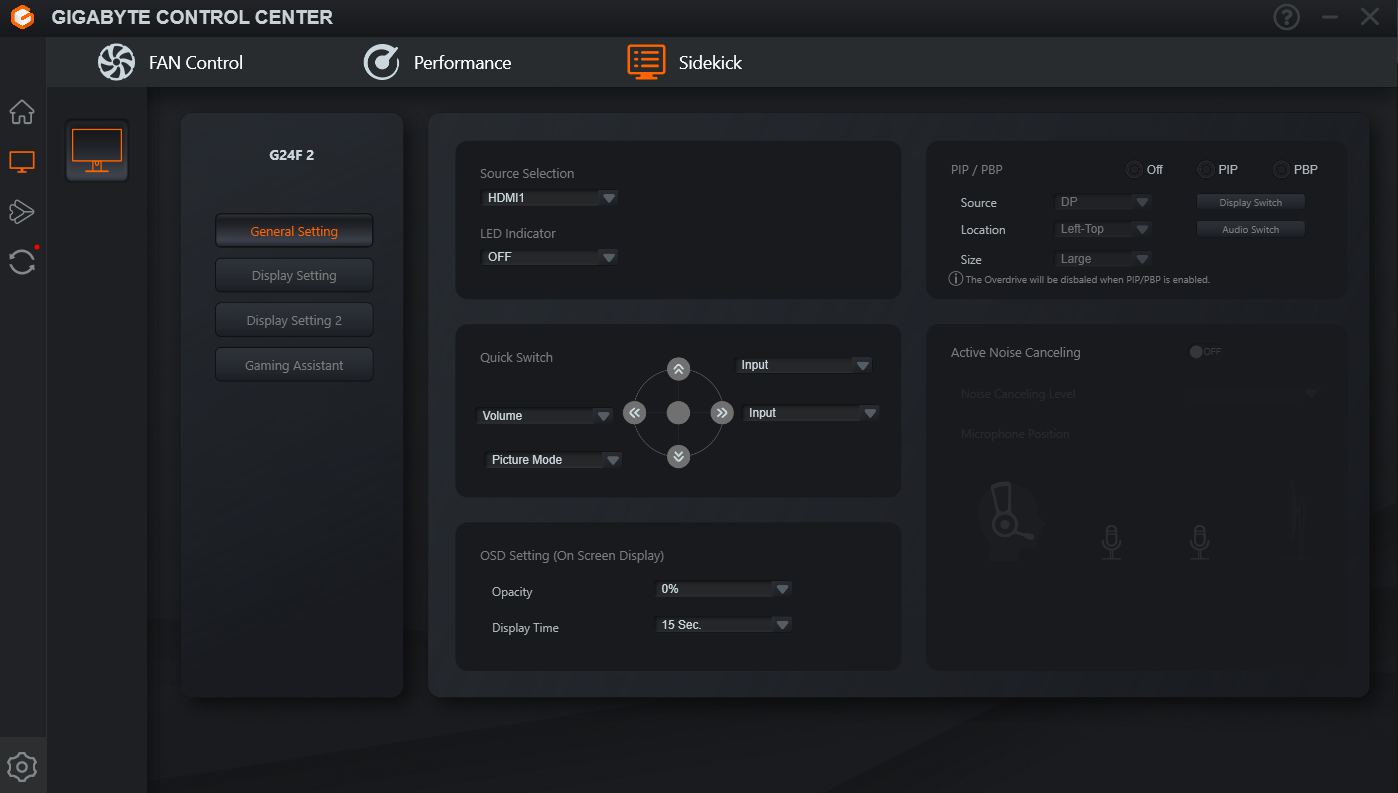Click the LED Indicator label

518,233
